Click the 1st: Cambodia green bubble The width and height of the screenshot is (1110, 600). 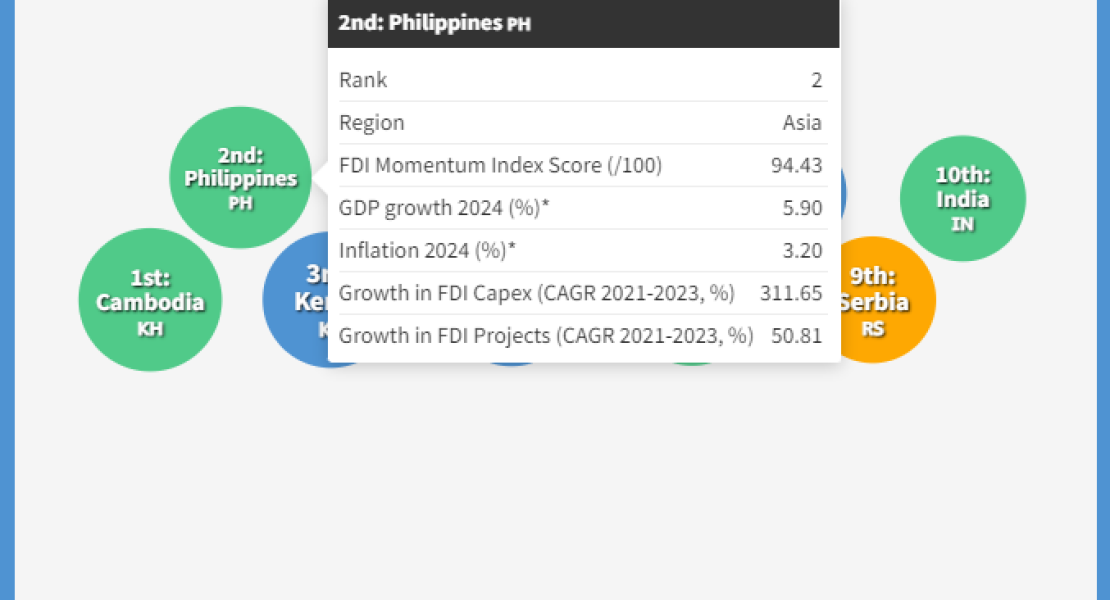(150, 300)
